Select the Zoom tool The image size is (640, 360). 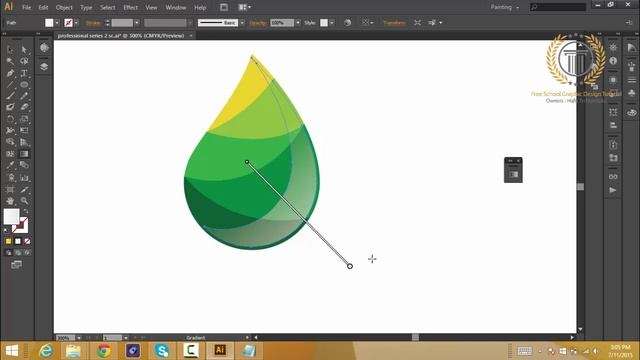pyautogui.click(x=24, y=201)
